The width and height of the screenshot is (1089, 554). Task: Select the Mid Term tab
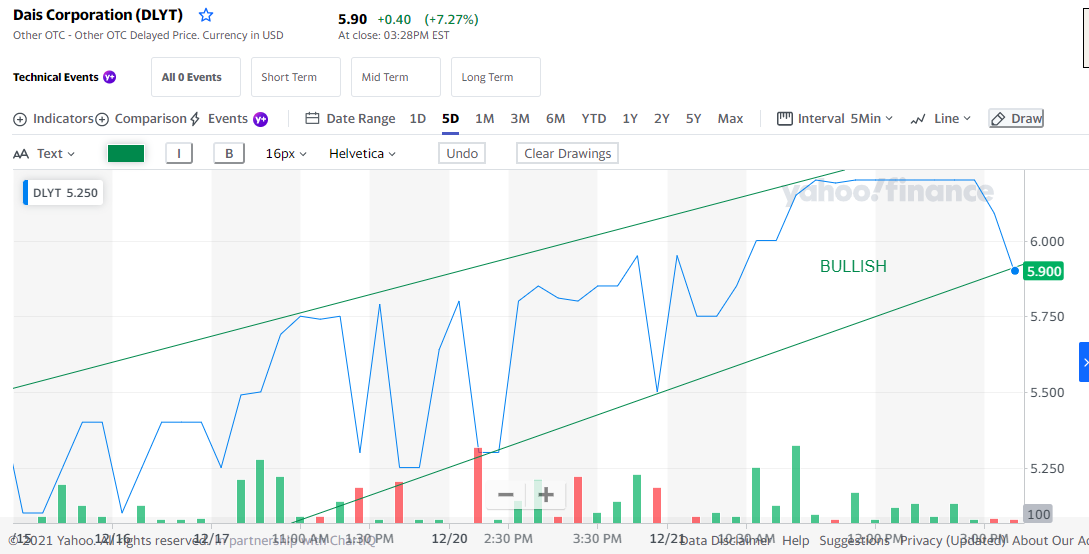[396, 77]
